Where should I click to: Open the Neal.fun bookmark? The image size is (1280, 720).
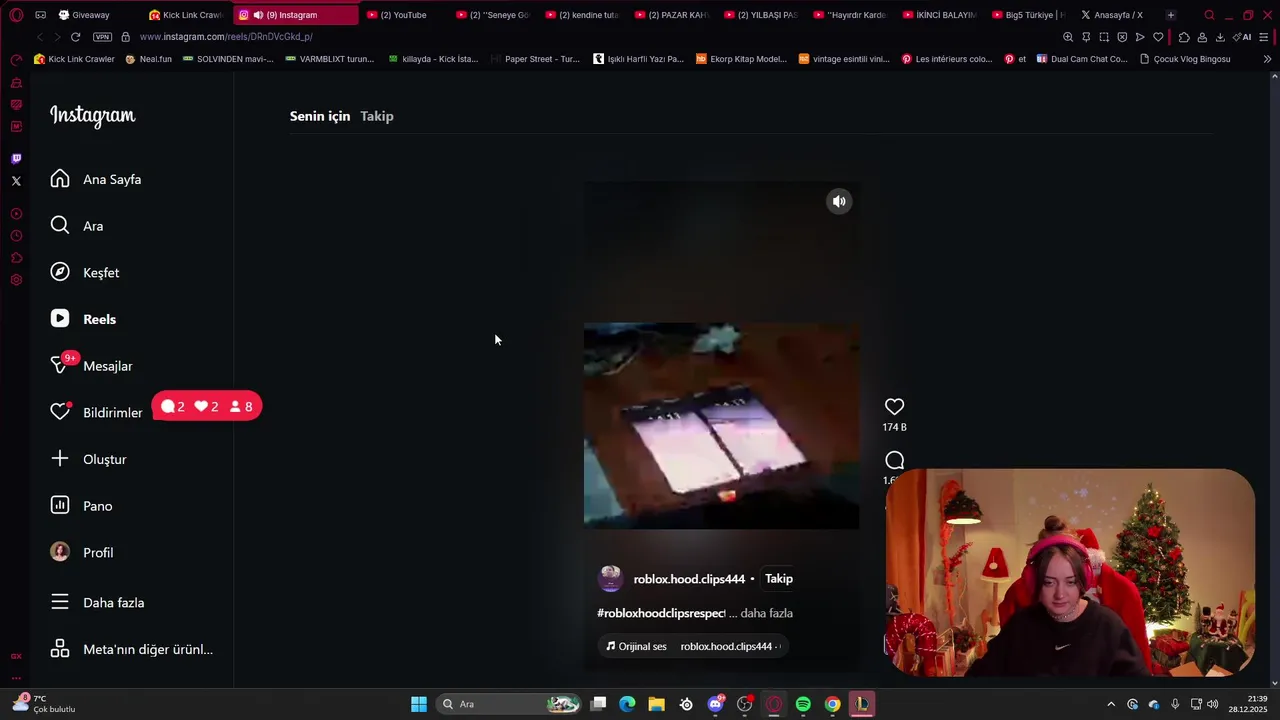coord(148,59)
